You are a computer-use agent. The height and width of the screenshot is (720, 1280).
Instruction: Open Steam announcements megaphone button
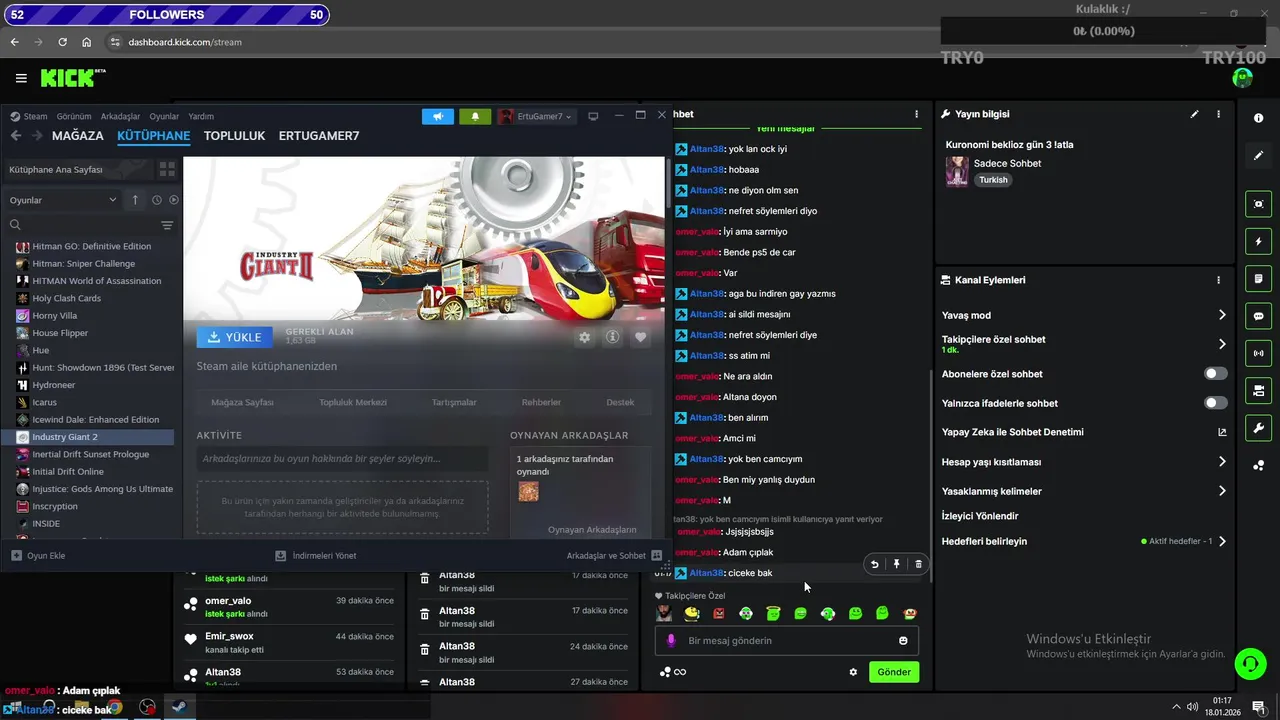(437, 116)
